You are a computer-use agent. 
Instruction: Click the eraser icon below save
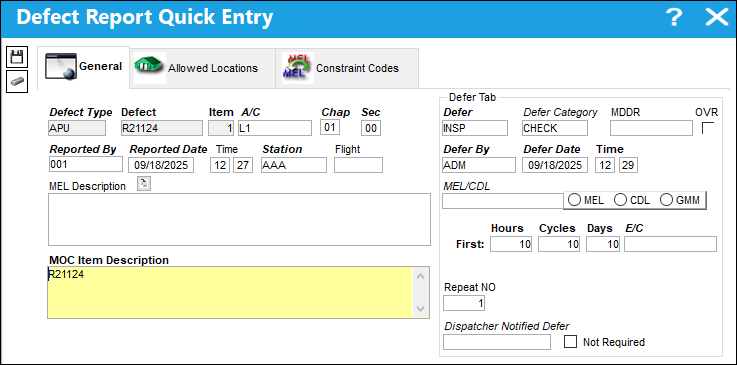(17, 81)
